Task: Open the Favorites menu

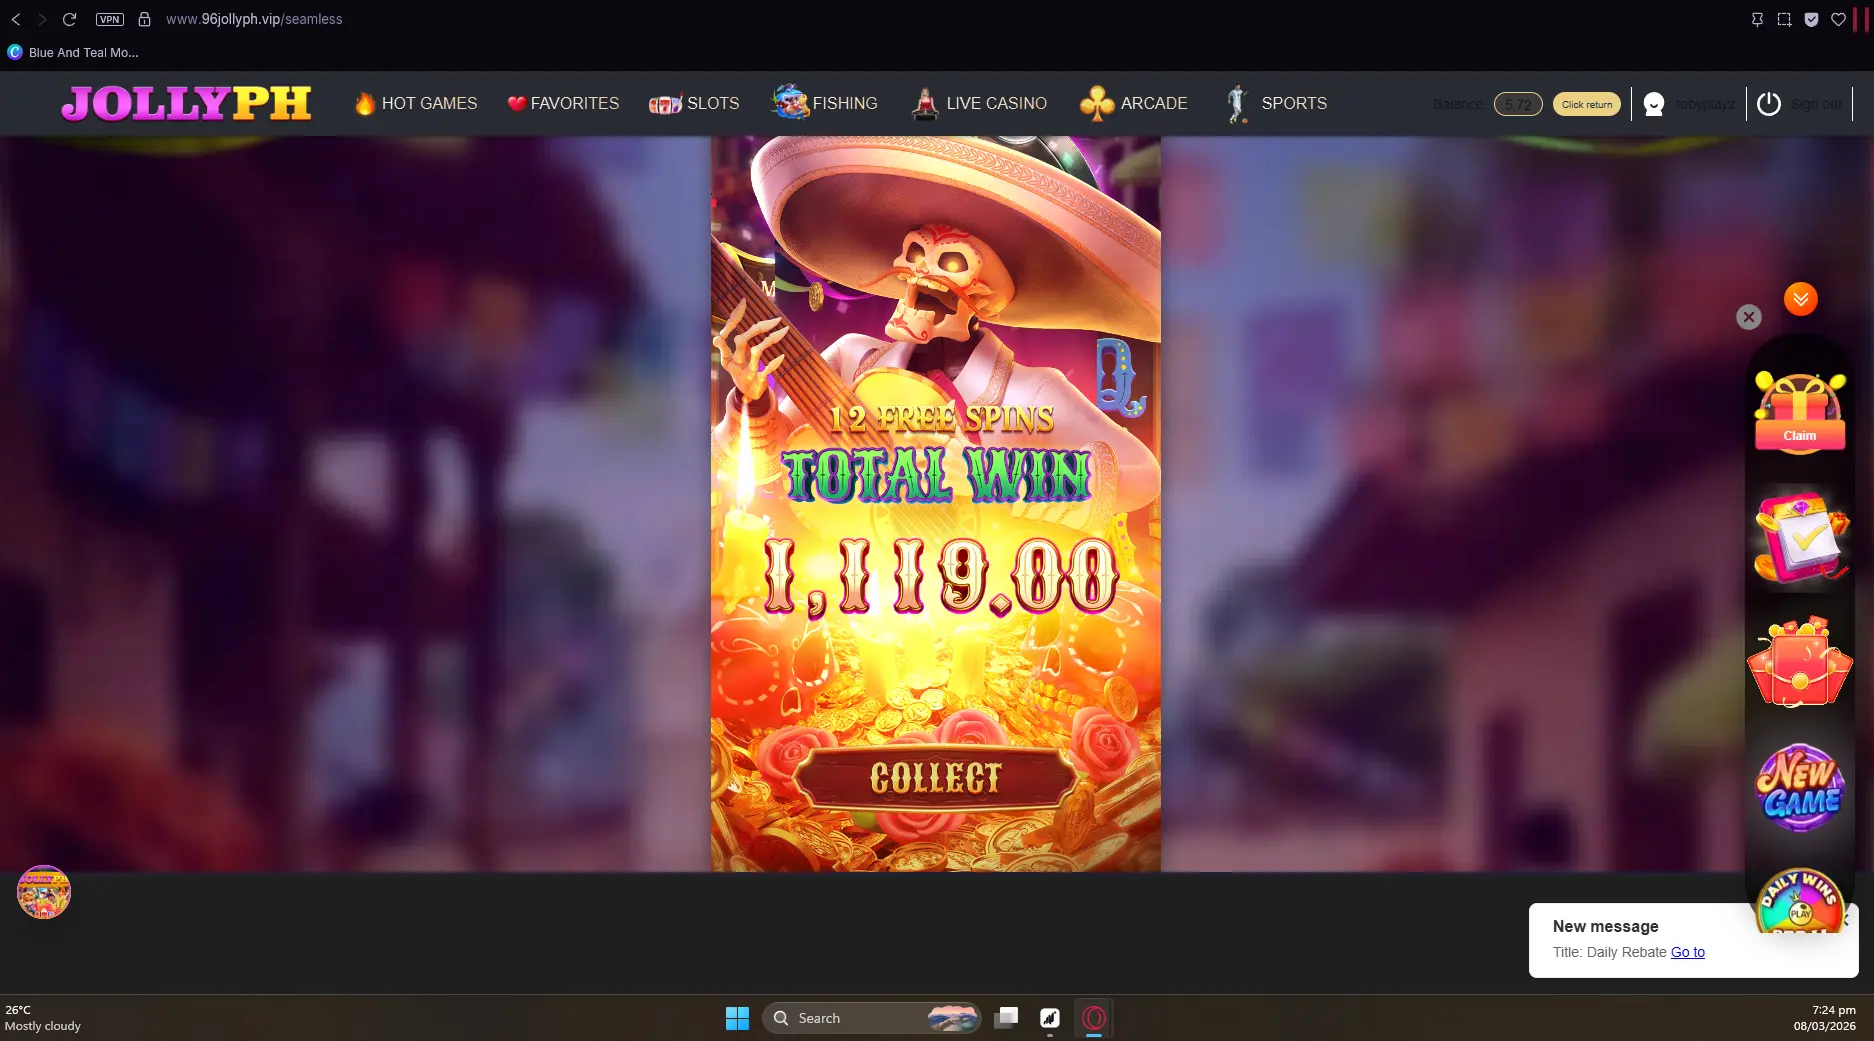Action: [563, 103]
